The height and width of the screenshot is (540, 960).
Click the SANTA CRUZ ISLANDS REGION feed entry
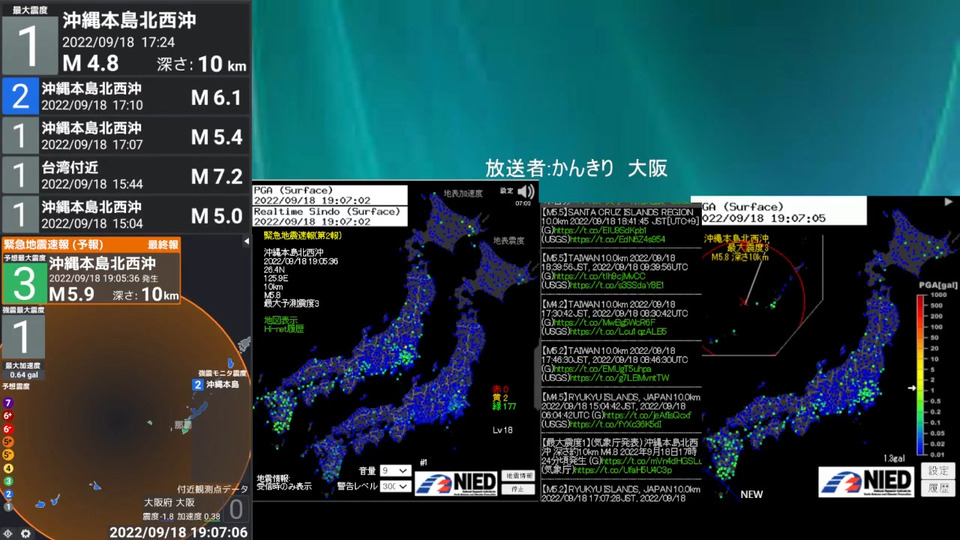click(620, 225)
